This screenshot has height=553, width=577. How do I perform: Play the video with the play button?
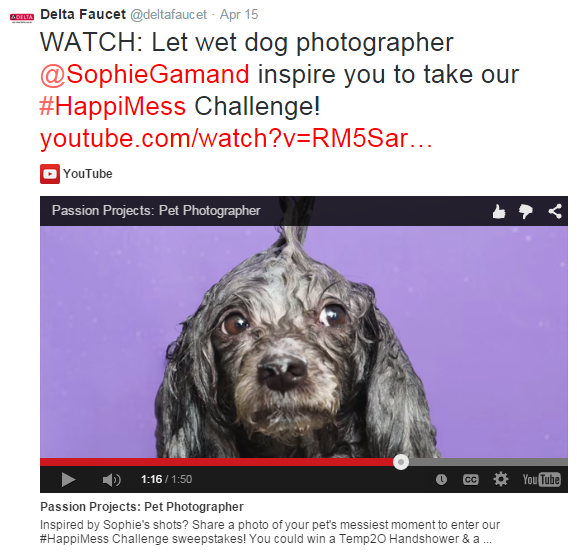[x=68, y=479]
